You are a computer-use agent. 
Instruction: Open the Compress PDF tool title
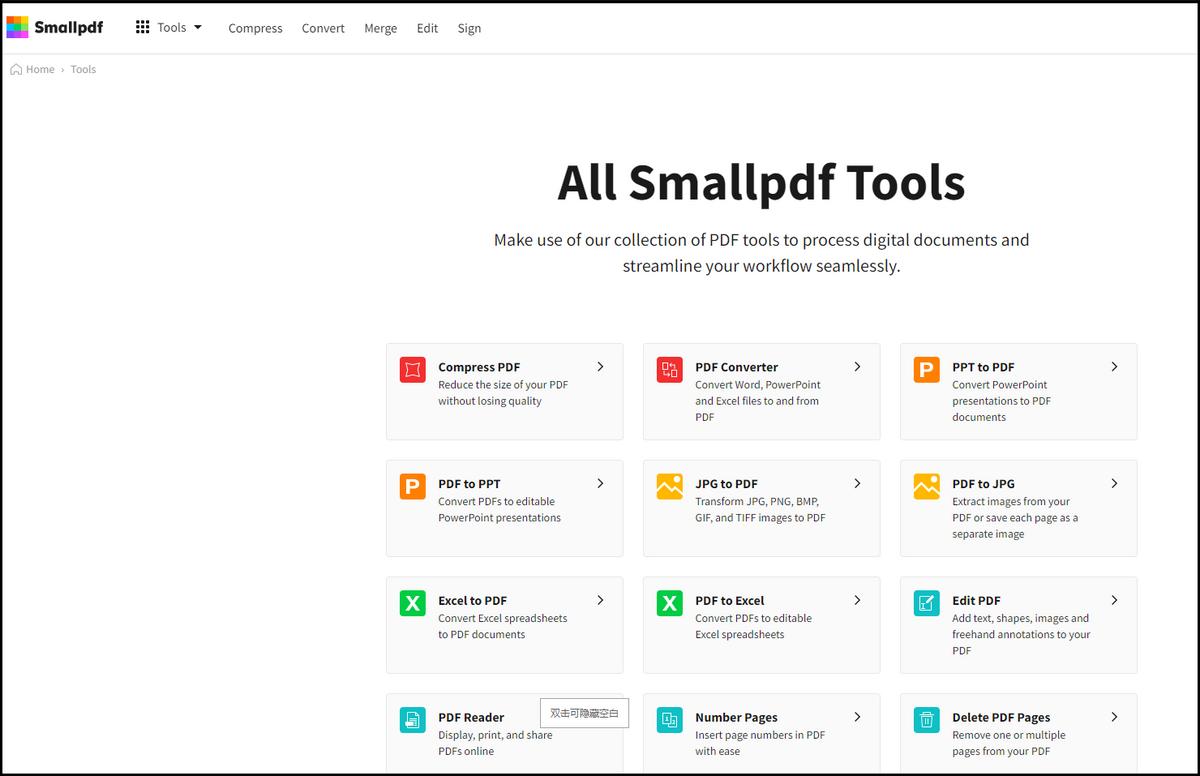click(x=479, y=367)
